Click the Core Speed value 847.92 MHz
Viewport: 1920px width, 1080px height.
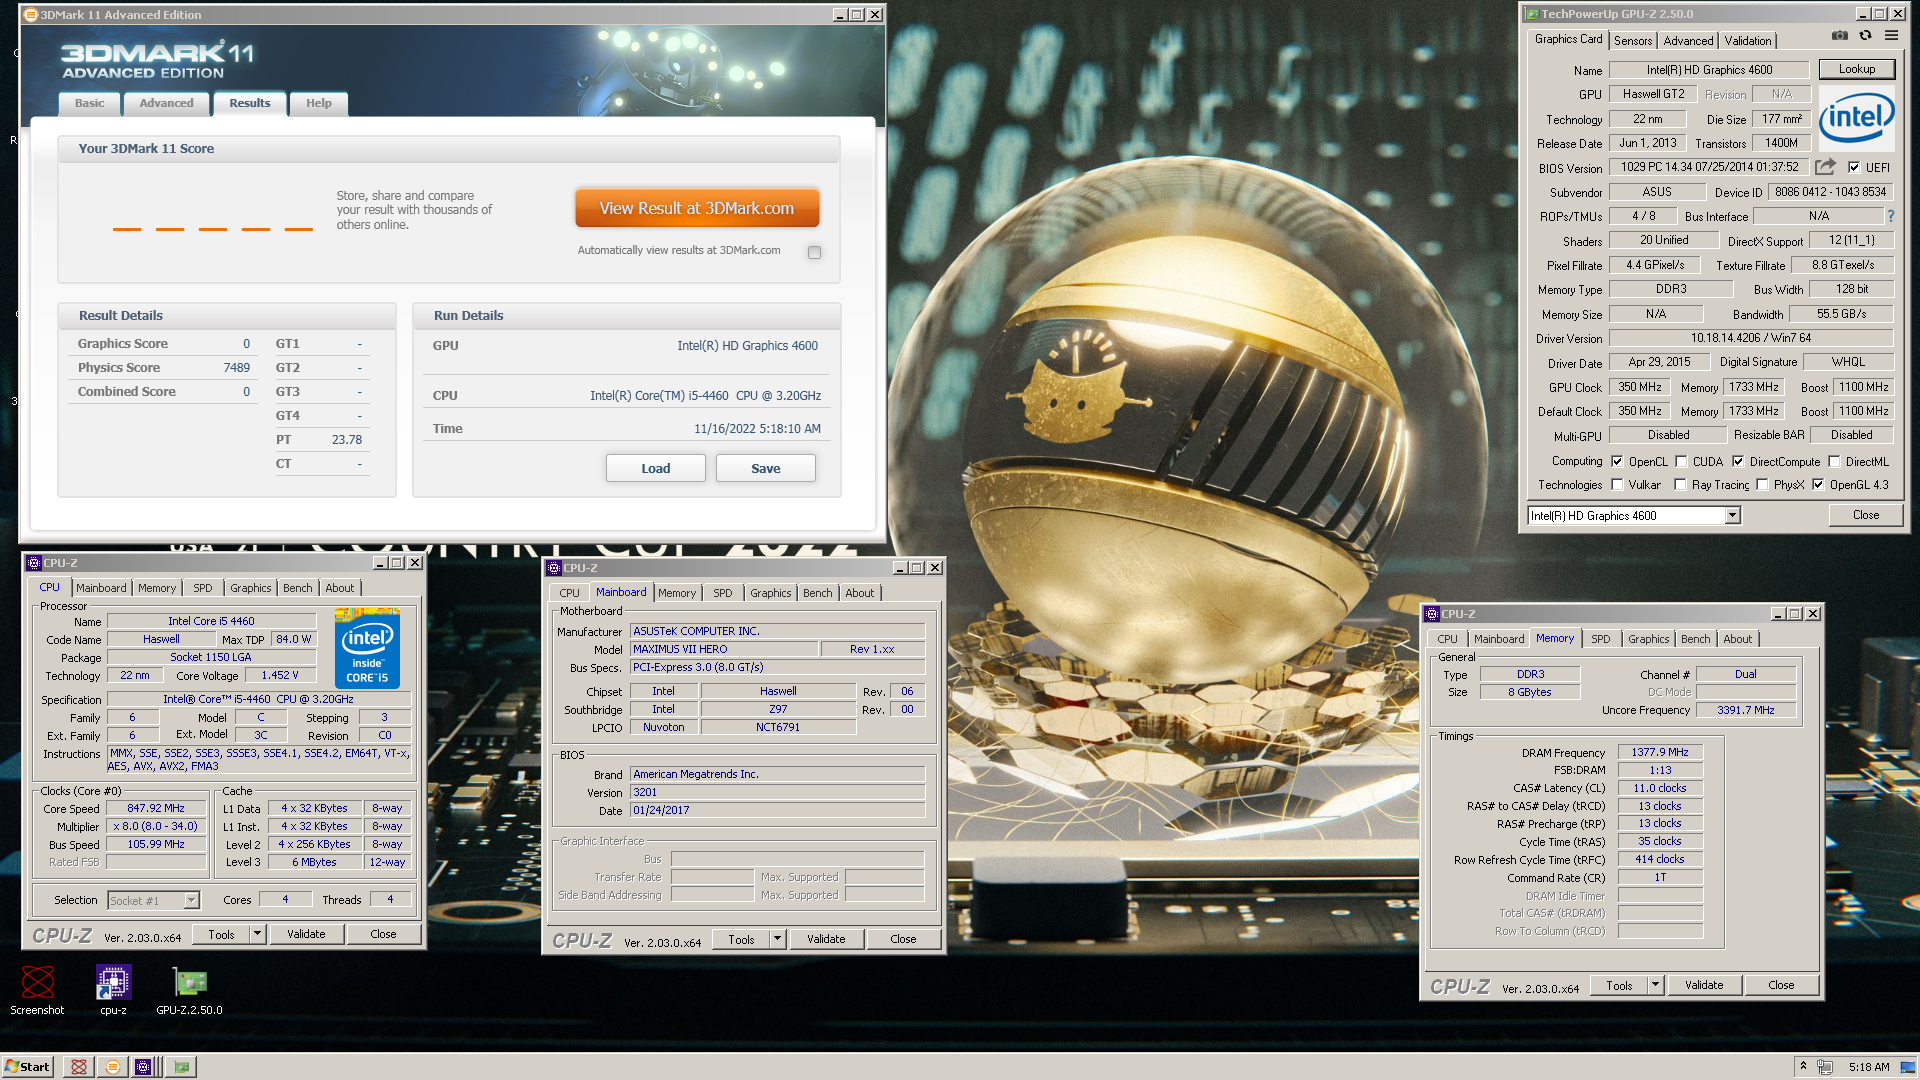click(x=156, y=808)
